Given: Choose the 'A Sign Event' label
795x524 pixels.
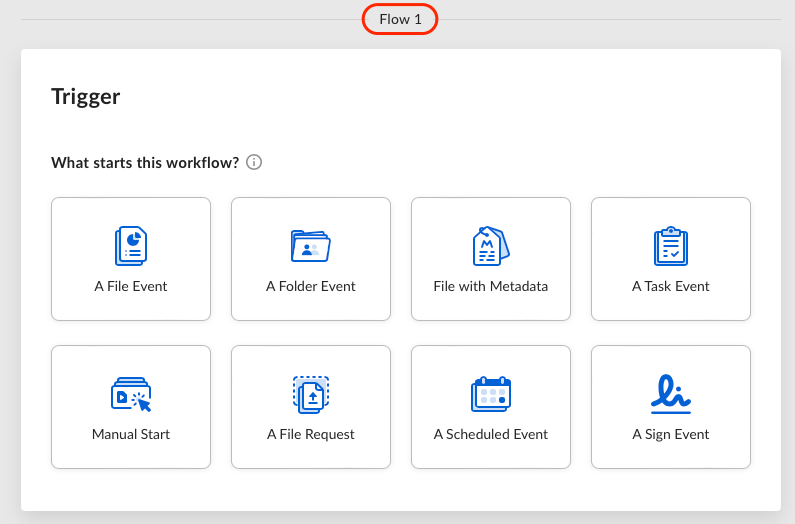Looking at the screenshot, I should [x=671, y=434].
